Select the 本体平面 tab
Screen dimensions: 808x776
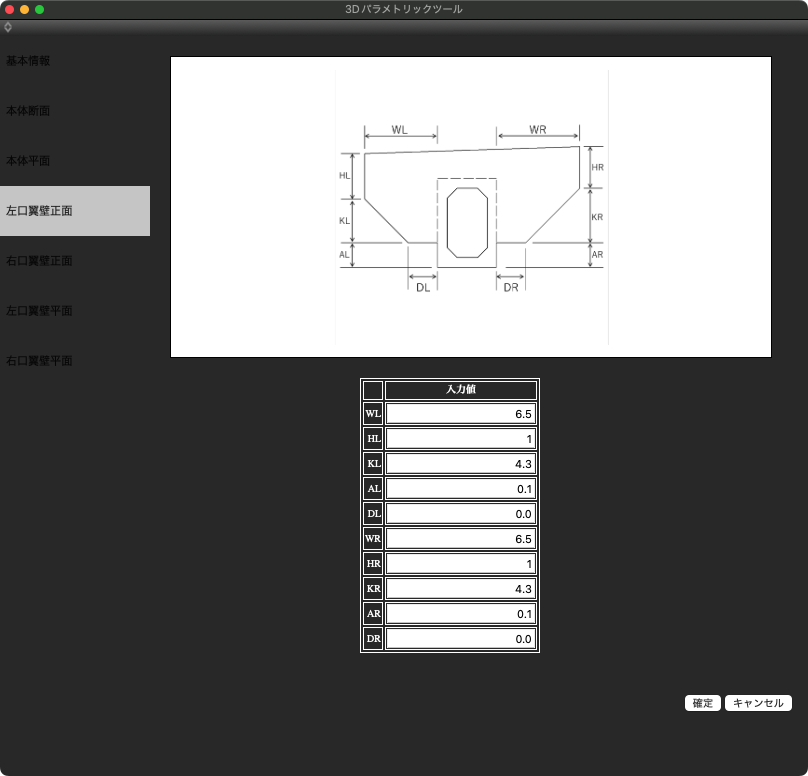28,161
